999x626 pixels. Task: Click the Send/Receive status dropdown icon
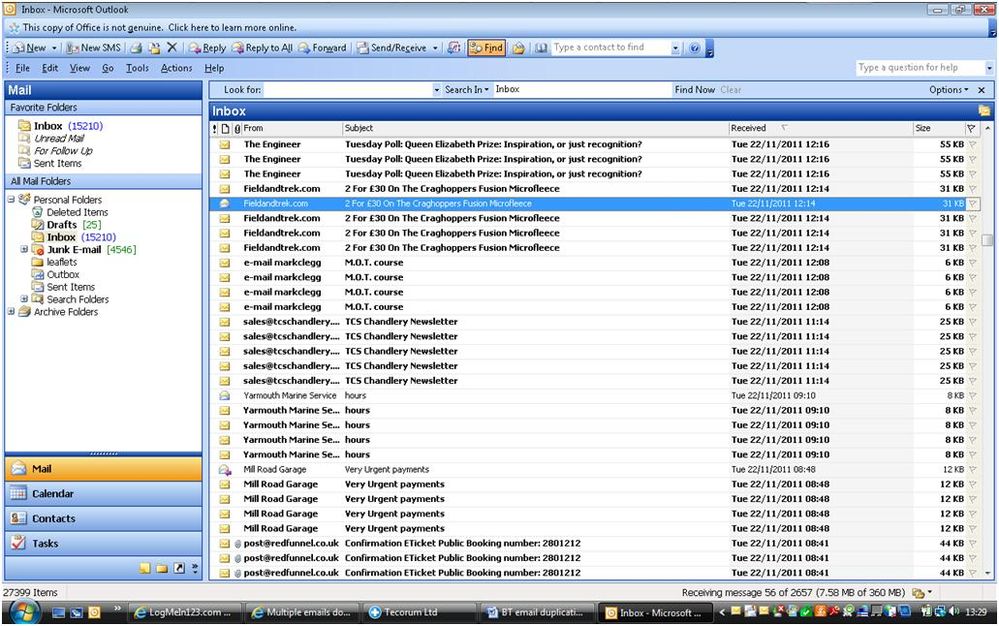click(921, 592)
